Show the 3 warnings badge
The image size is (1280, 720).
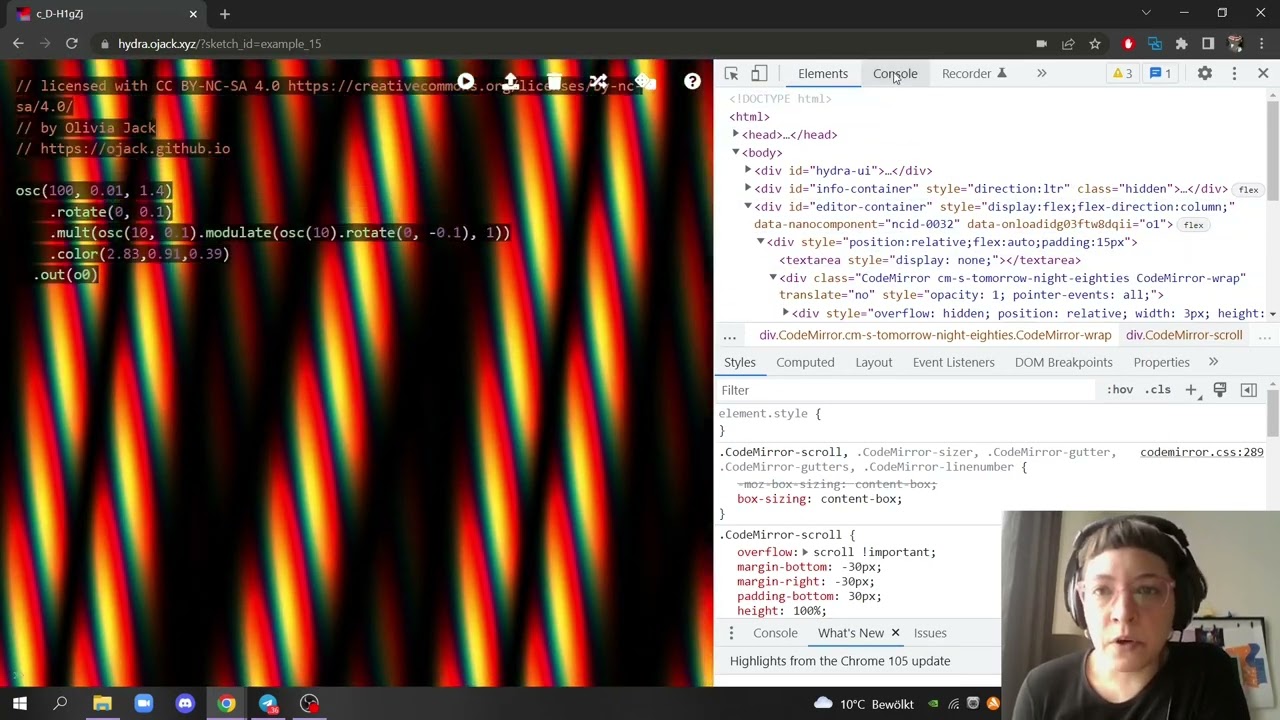pos(1122,74)
